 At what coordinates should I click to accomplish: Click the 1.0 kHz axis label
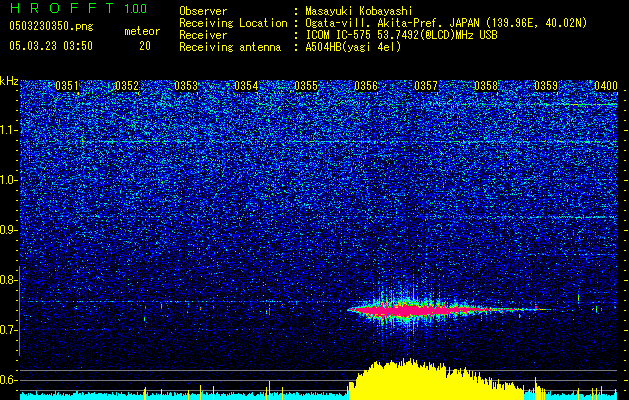[9, 180]
